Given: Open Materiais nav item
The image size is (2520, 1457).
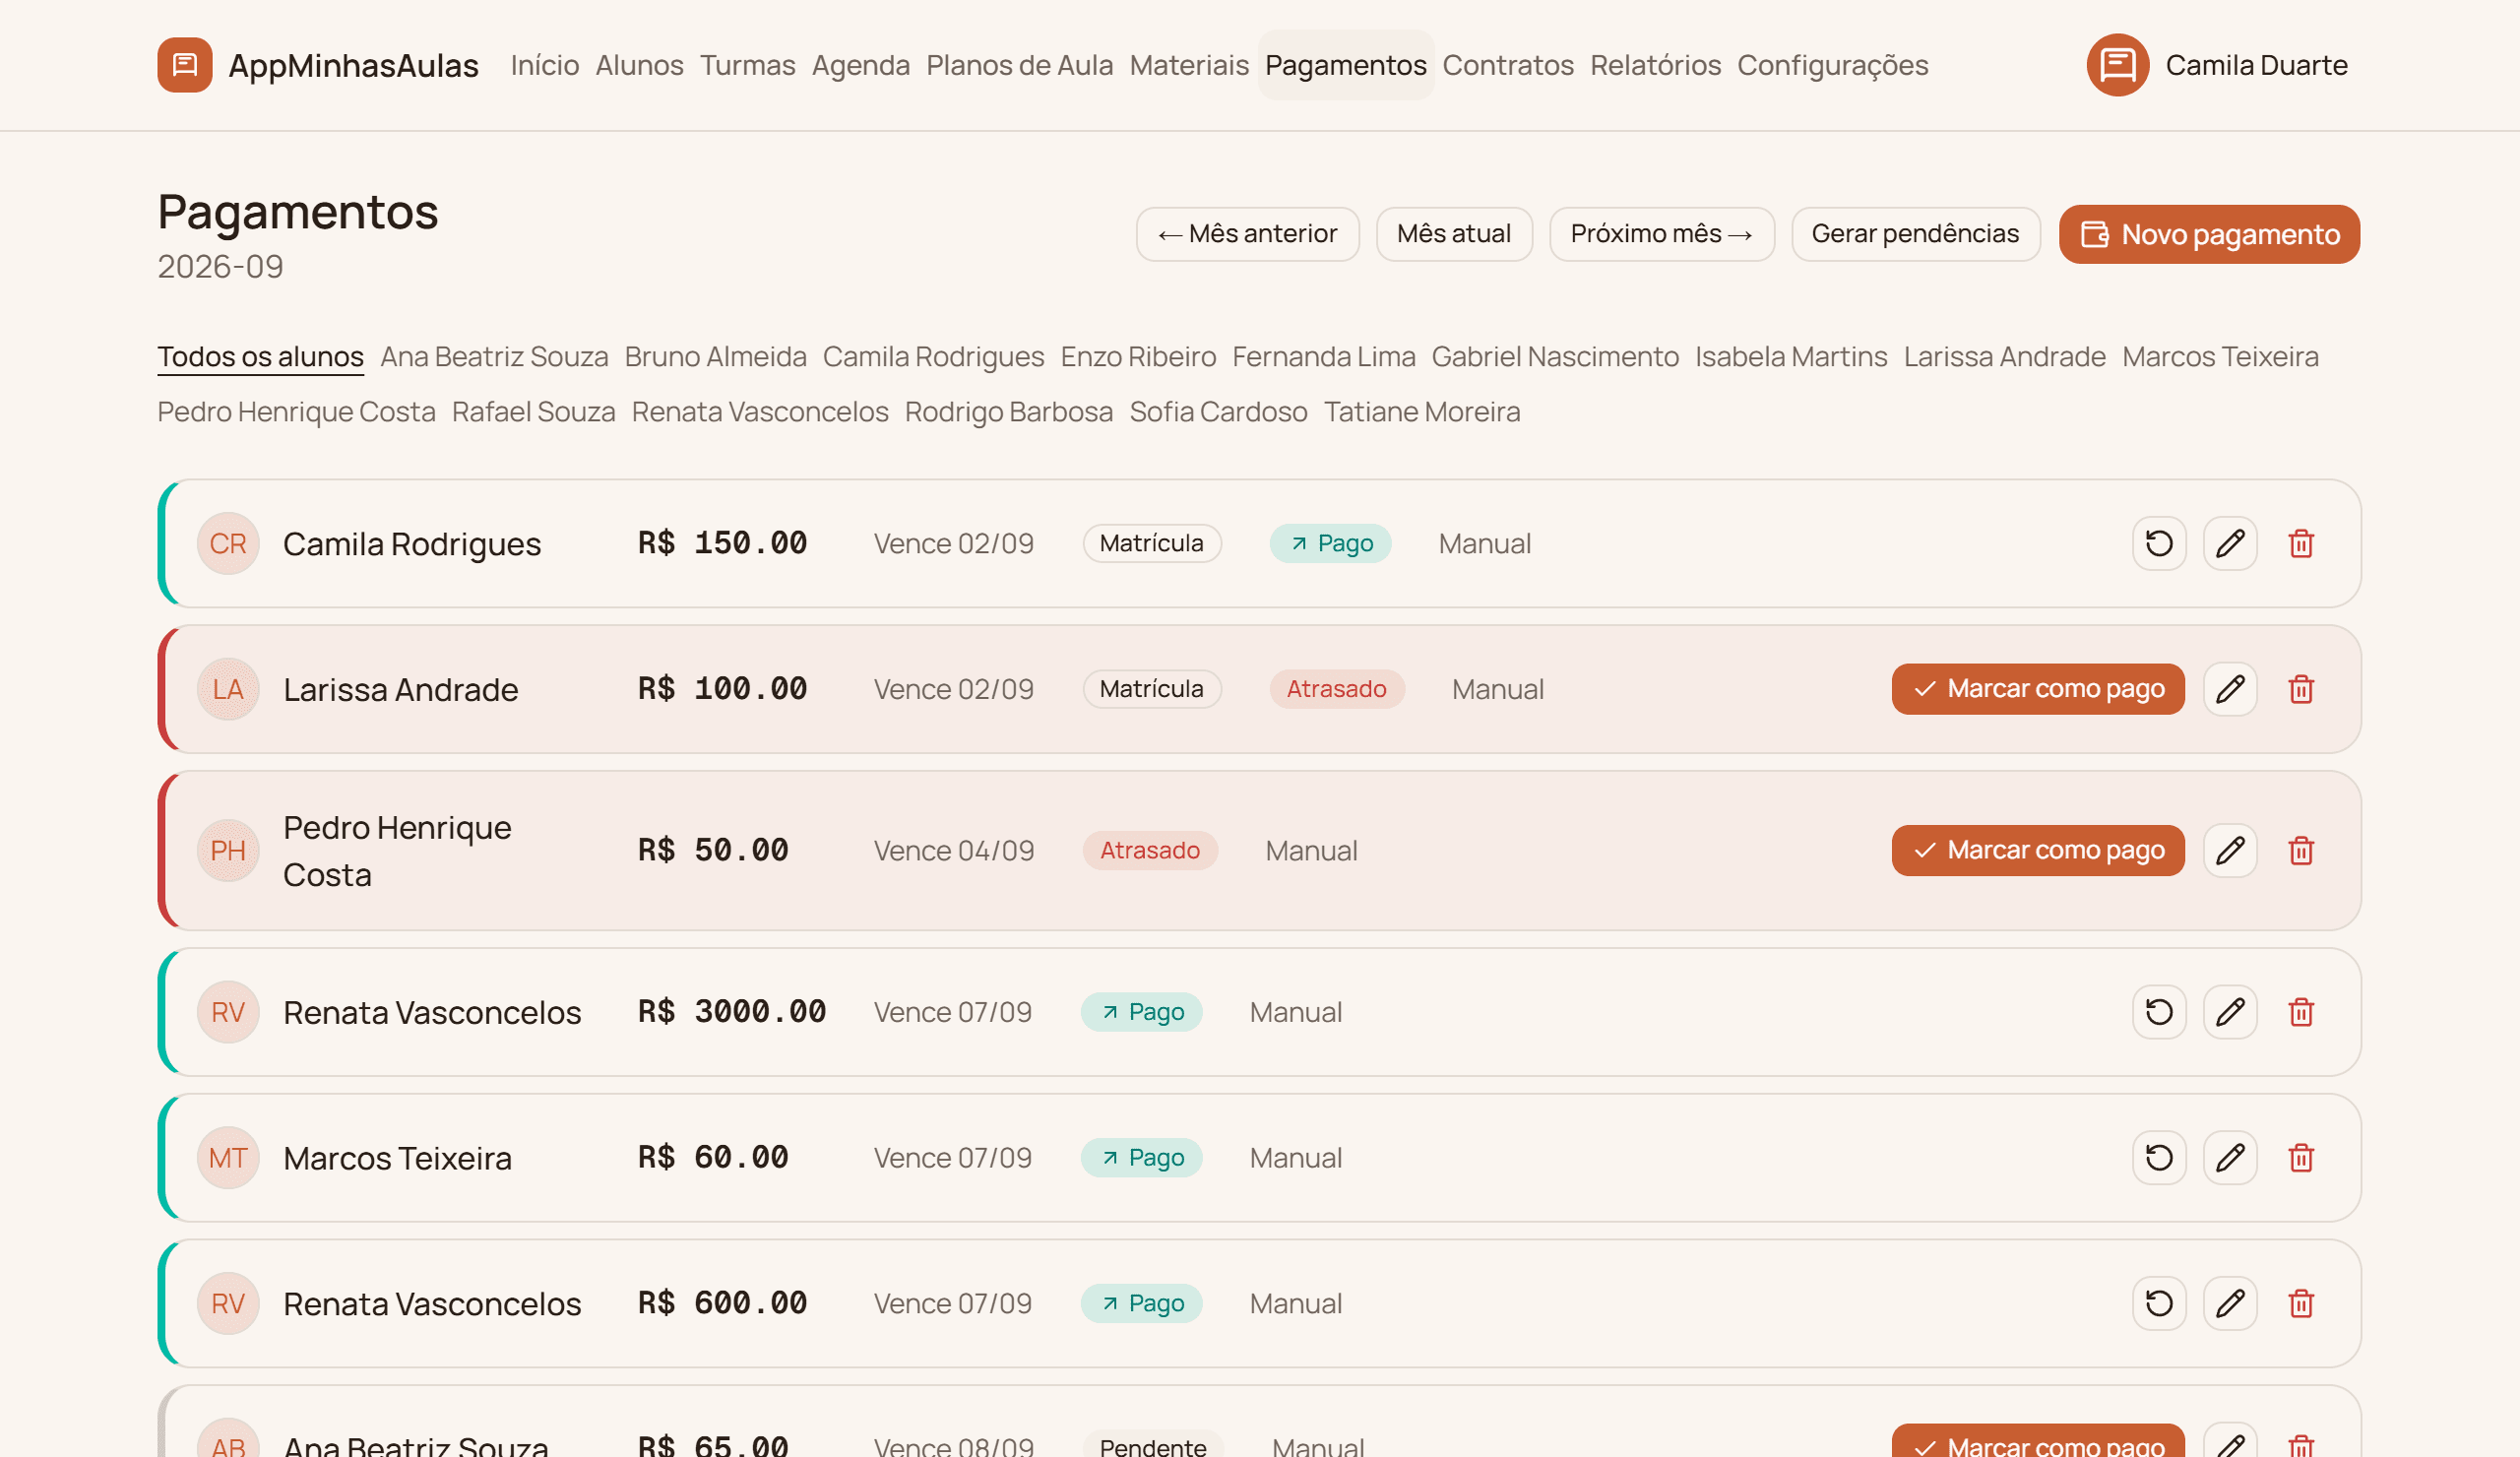Looking at the screenshot, I should 1189,65.
